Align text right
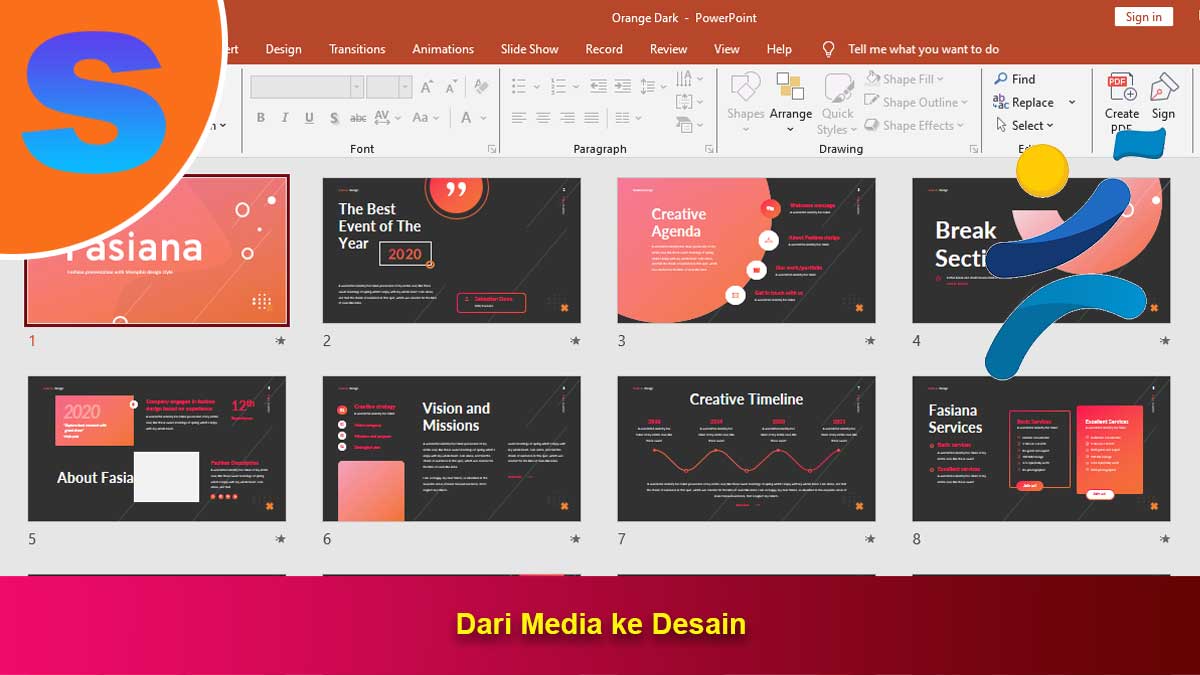 coord(567,118)
